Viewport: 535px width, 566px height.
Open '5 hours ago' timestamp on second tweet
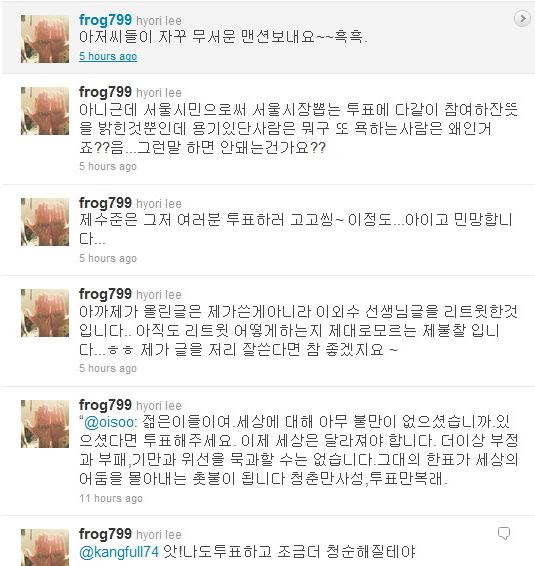[108, 166]
